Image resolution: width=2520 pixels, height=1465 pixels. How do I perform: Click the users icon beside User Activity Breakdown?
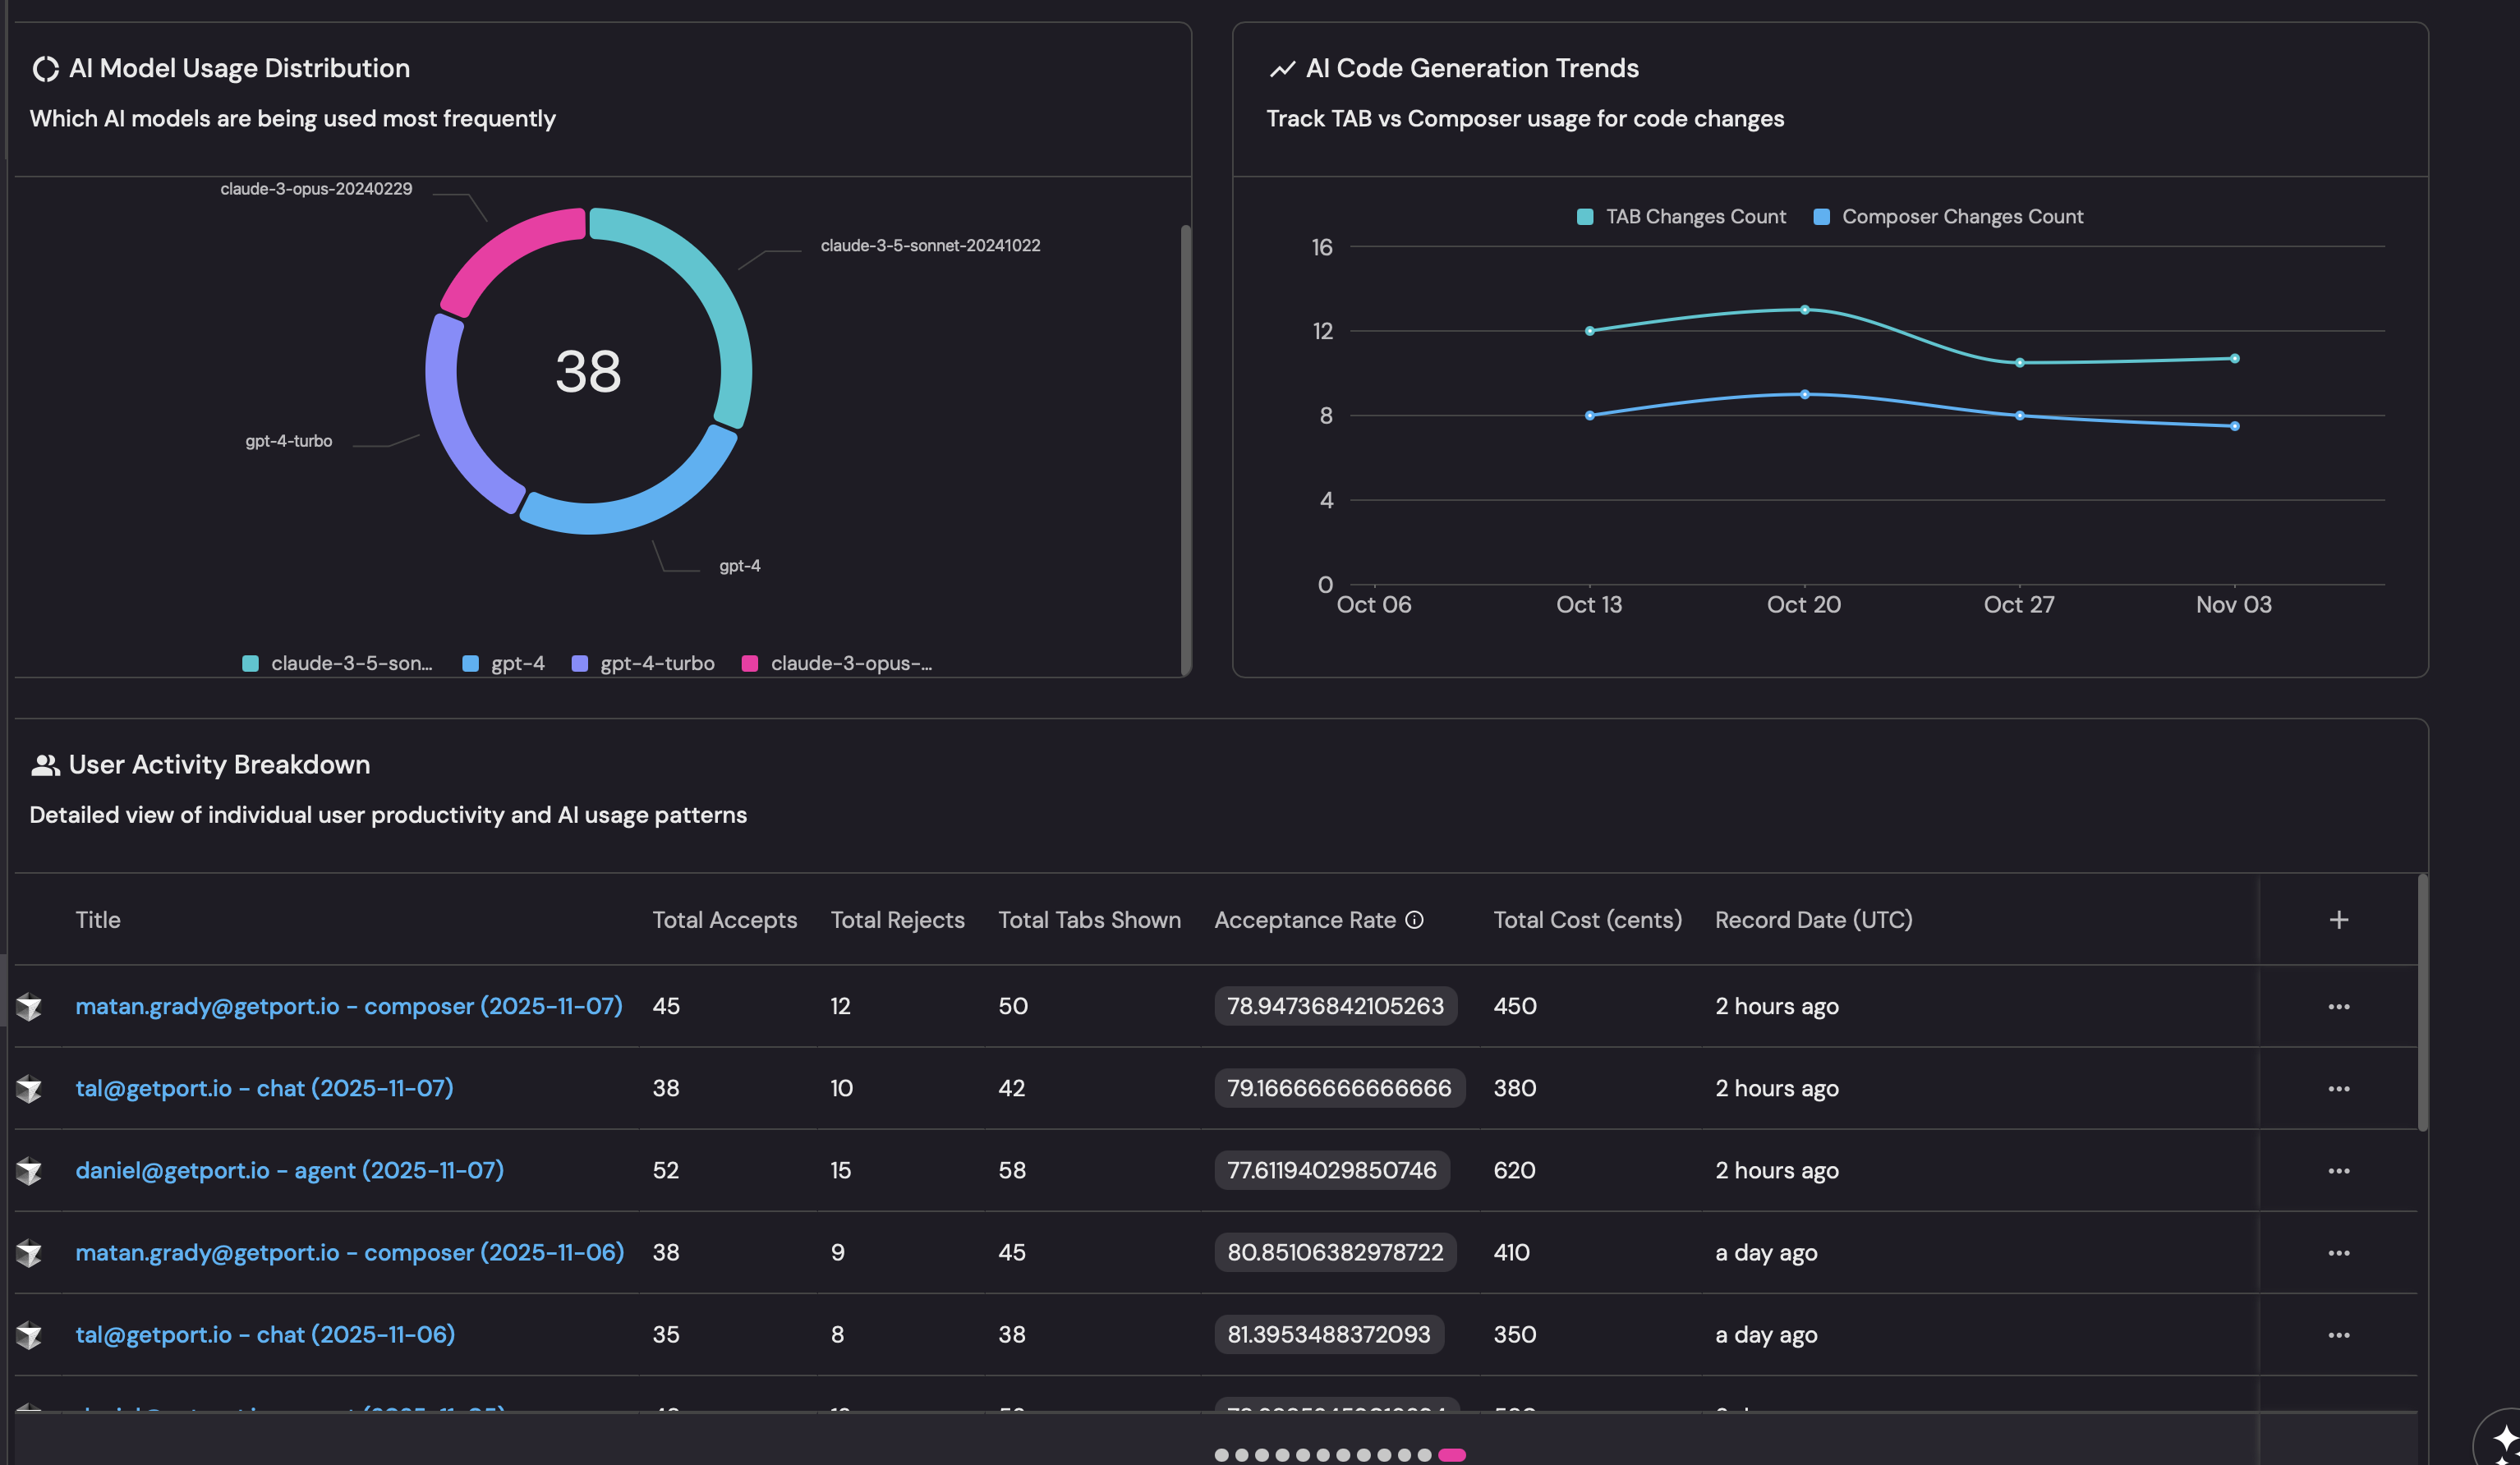(x=45, y=765)
